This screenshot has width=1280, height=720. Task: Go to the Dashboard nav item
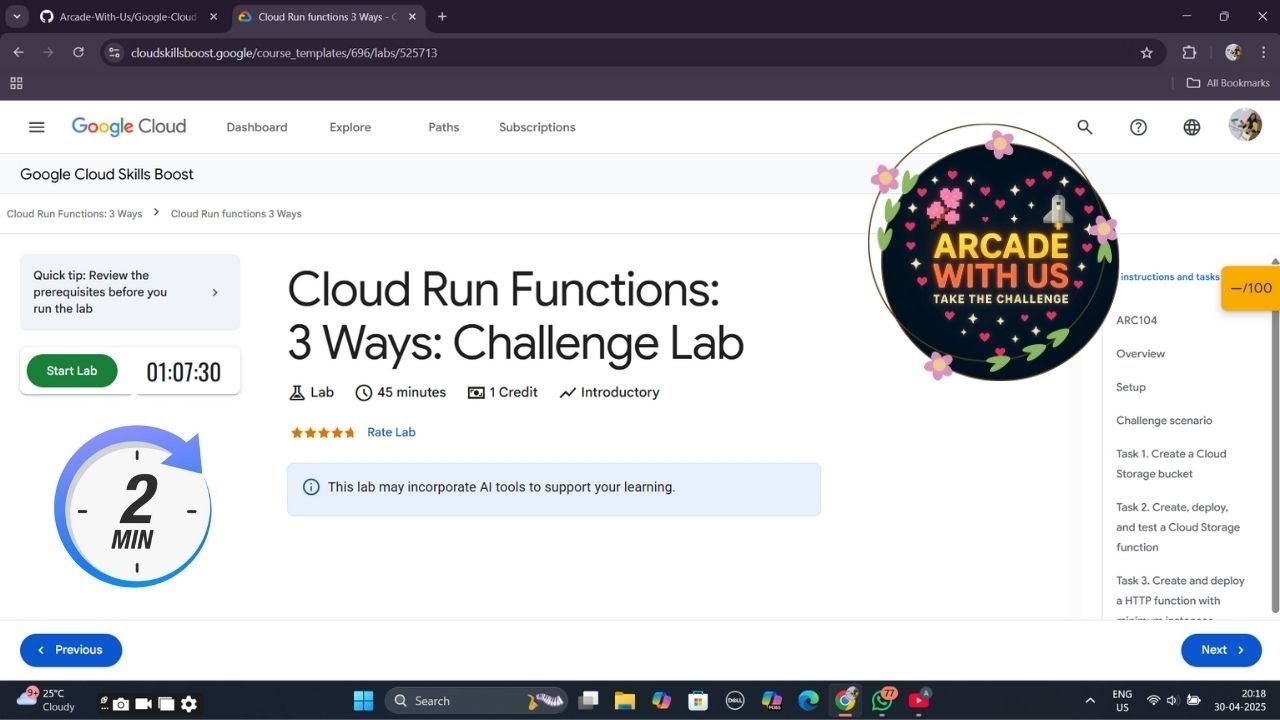(257, 127)
